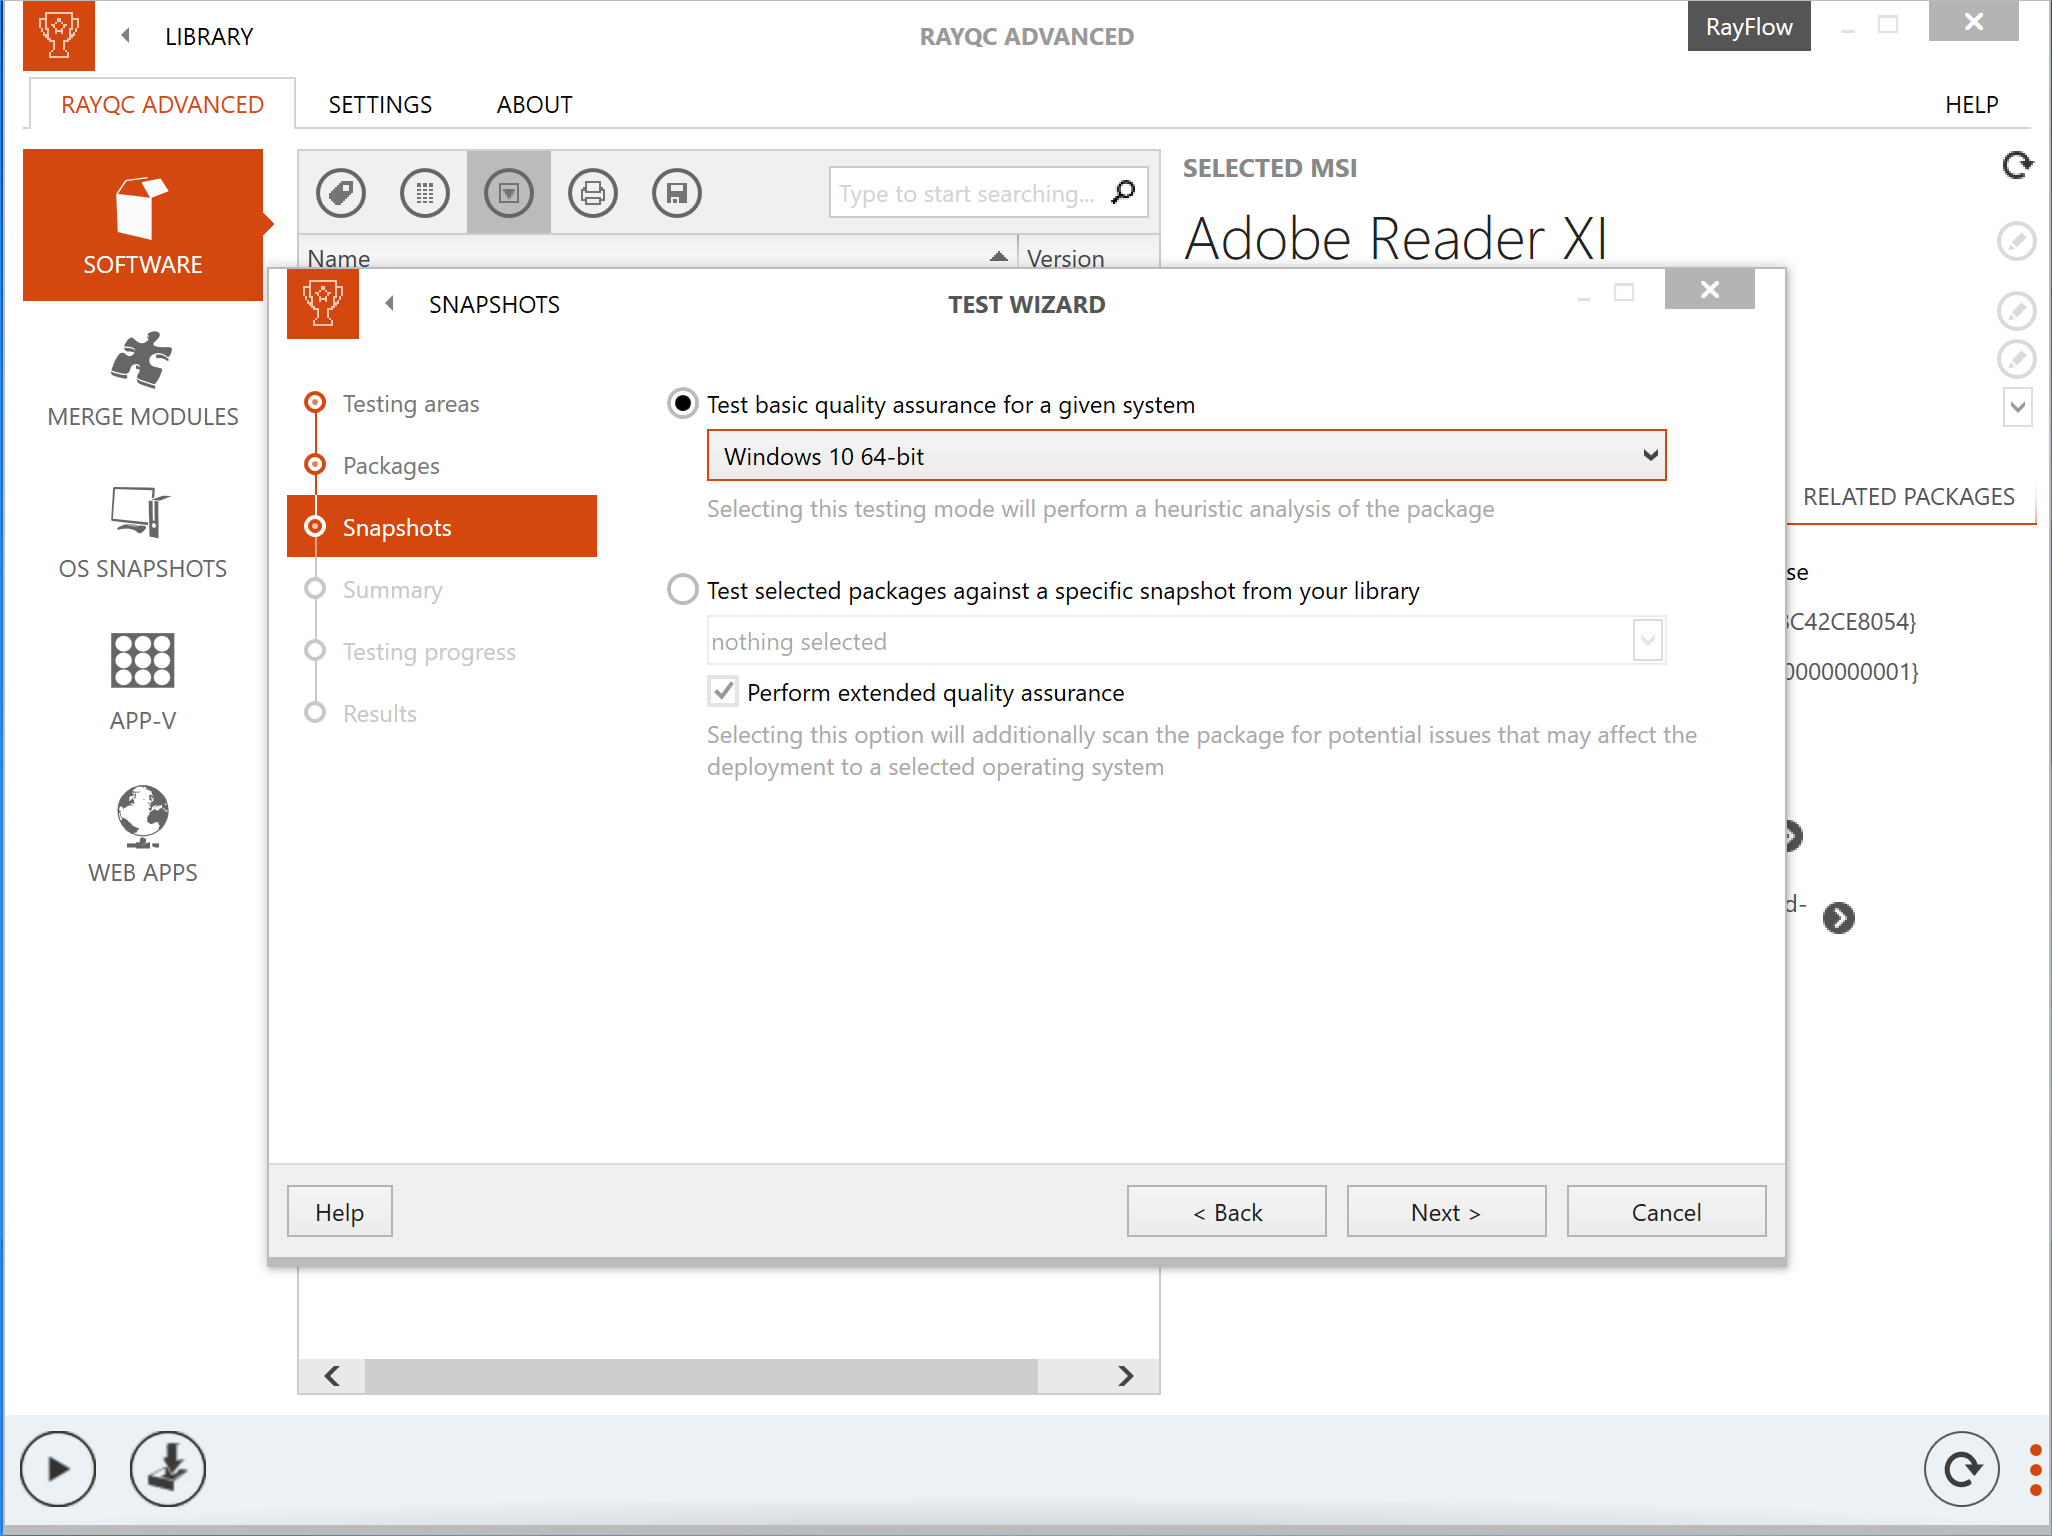Toggle Perform extended quality assurance checkbox
This screenshot has width=2052, height=1536.
pos(723,692)
